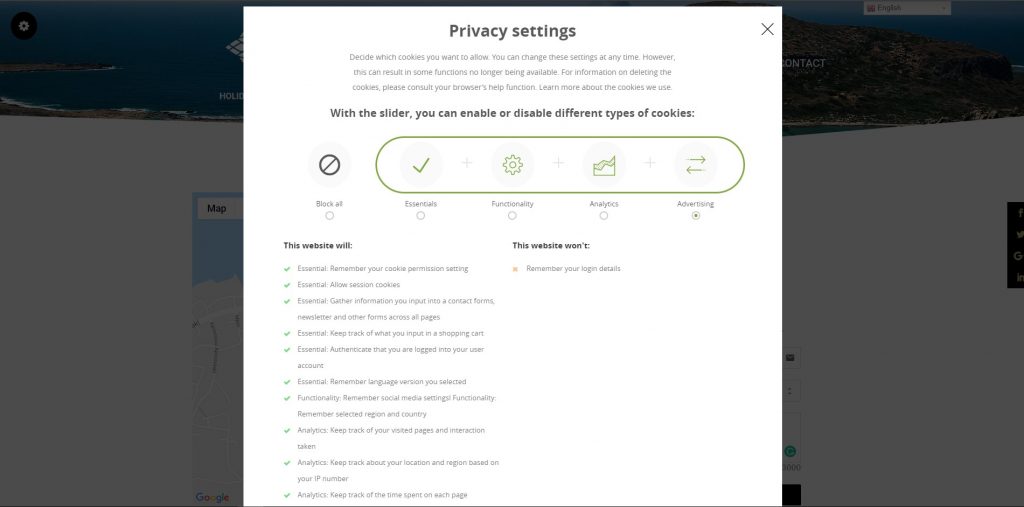Click the Analytics chart icon
This screenshot has width=1024, height=507.
604,165
